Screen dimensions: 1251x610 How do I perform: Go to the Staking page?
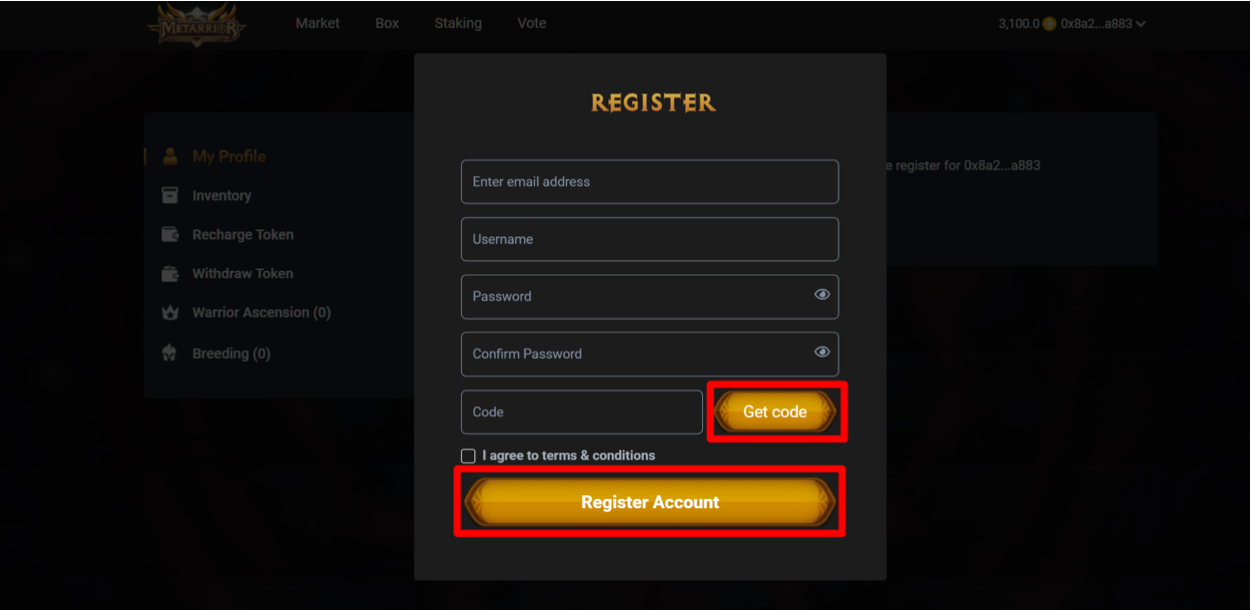[458, 23]
